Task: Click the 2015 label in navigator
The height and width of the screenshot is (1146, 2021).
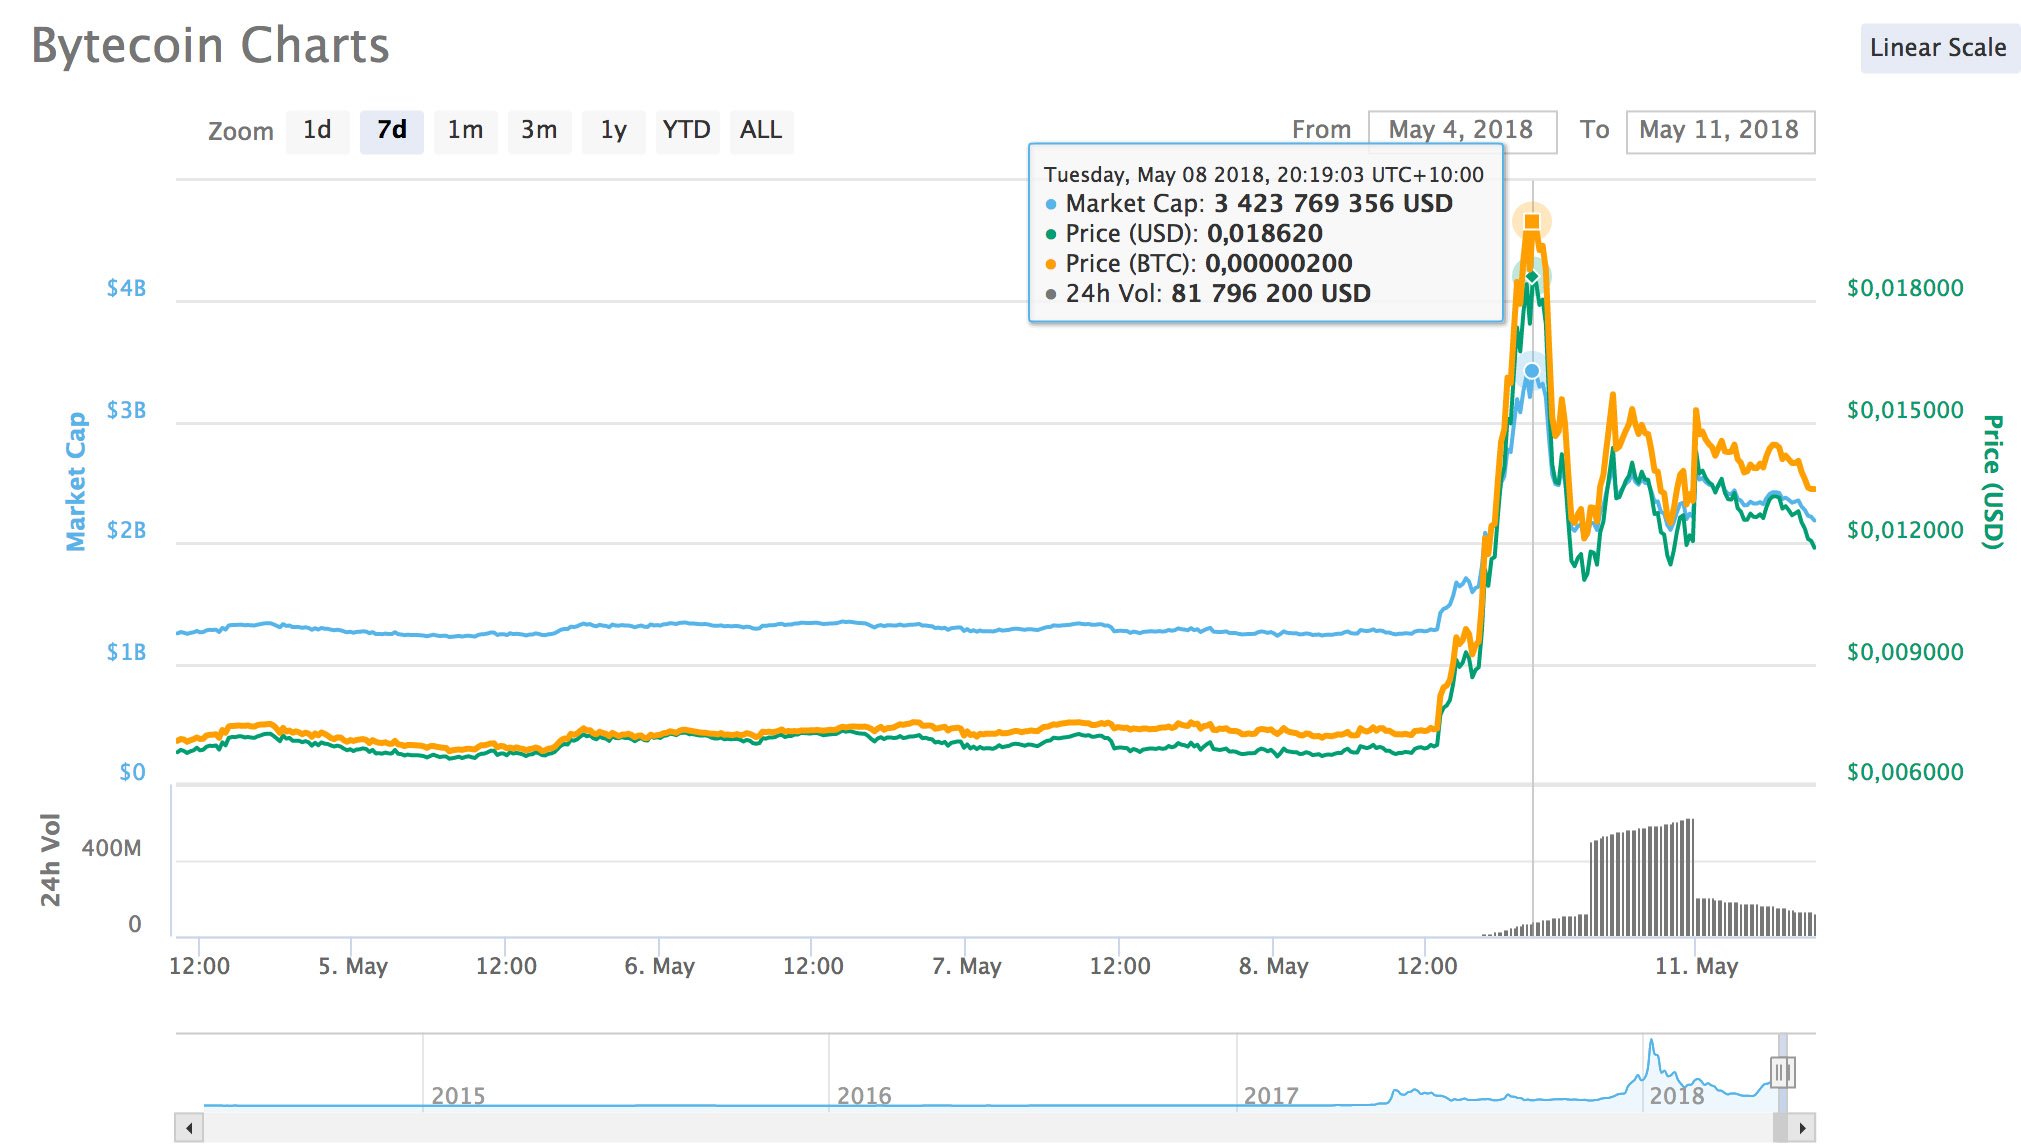Action: [458, 1096]
